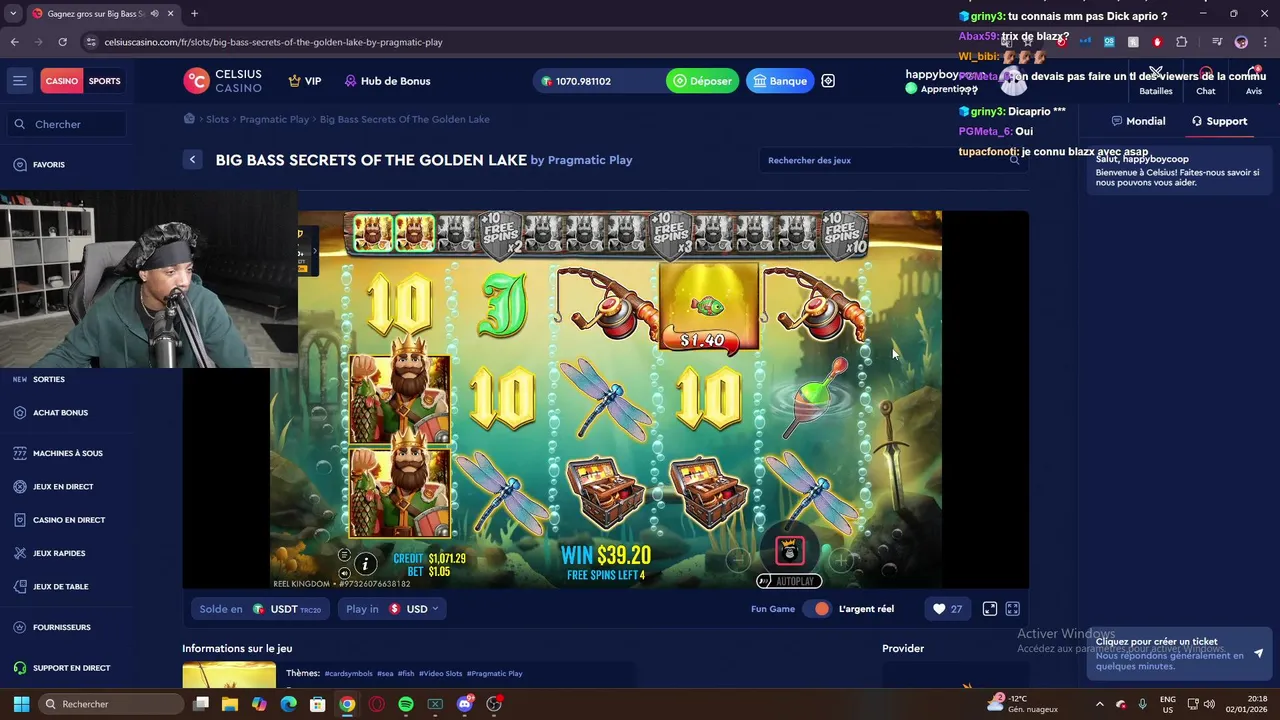Switch to the CASINO tab
1280x720 pixels.
(x=62, y=81)
